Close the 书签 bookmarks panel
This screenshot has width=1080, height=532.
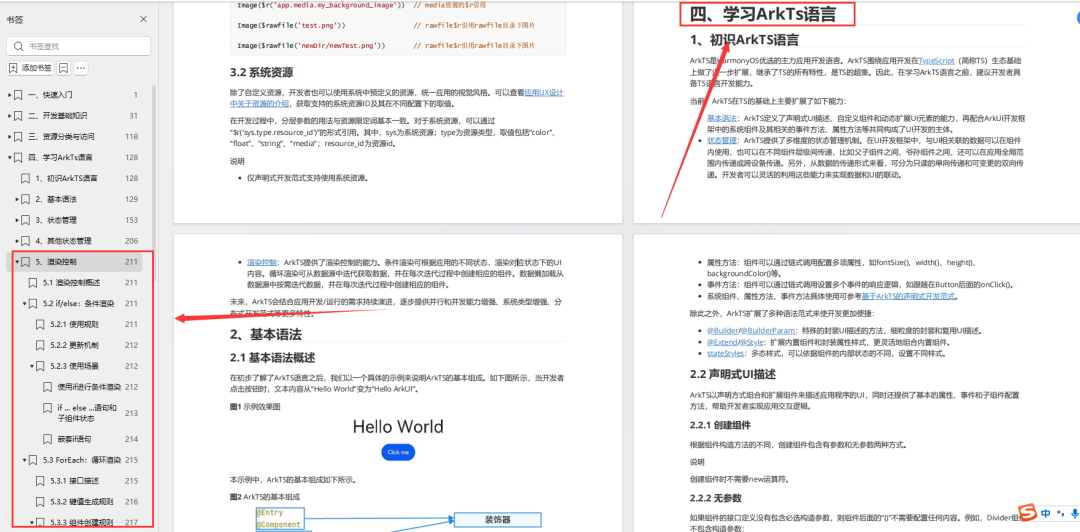tap(143, 19)
